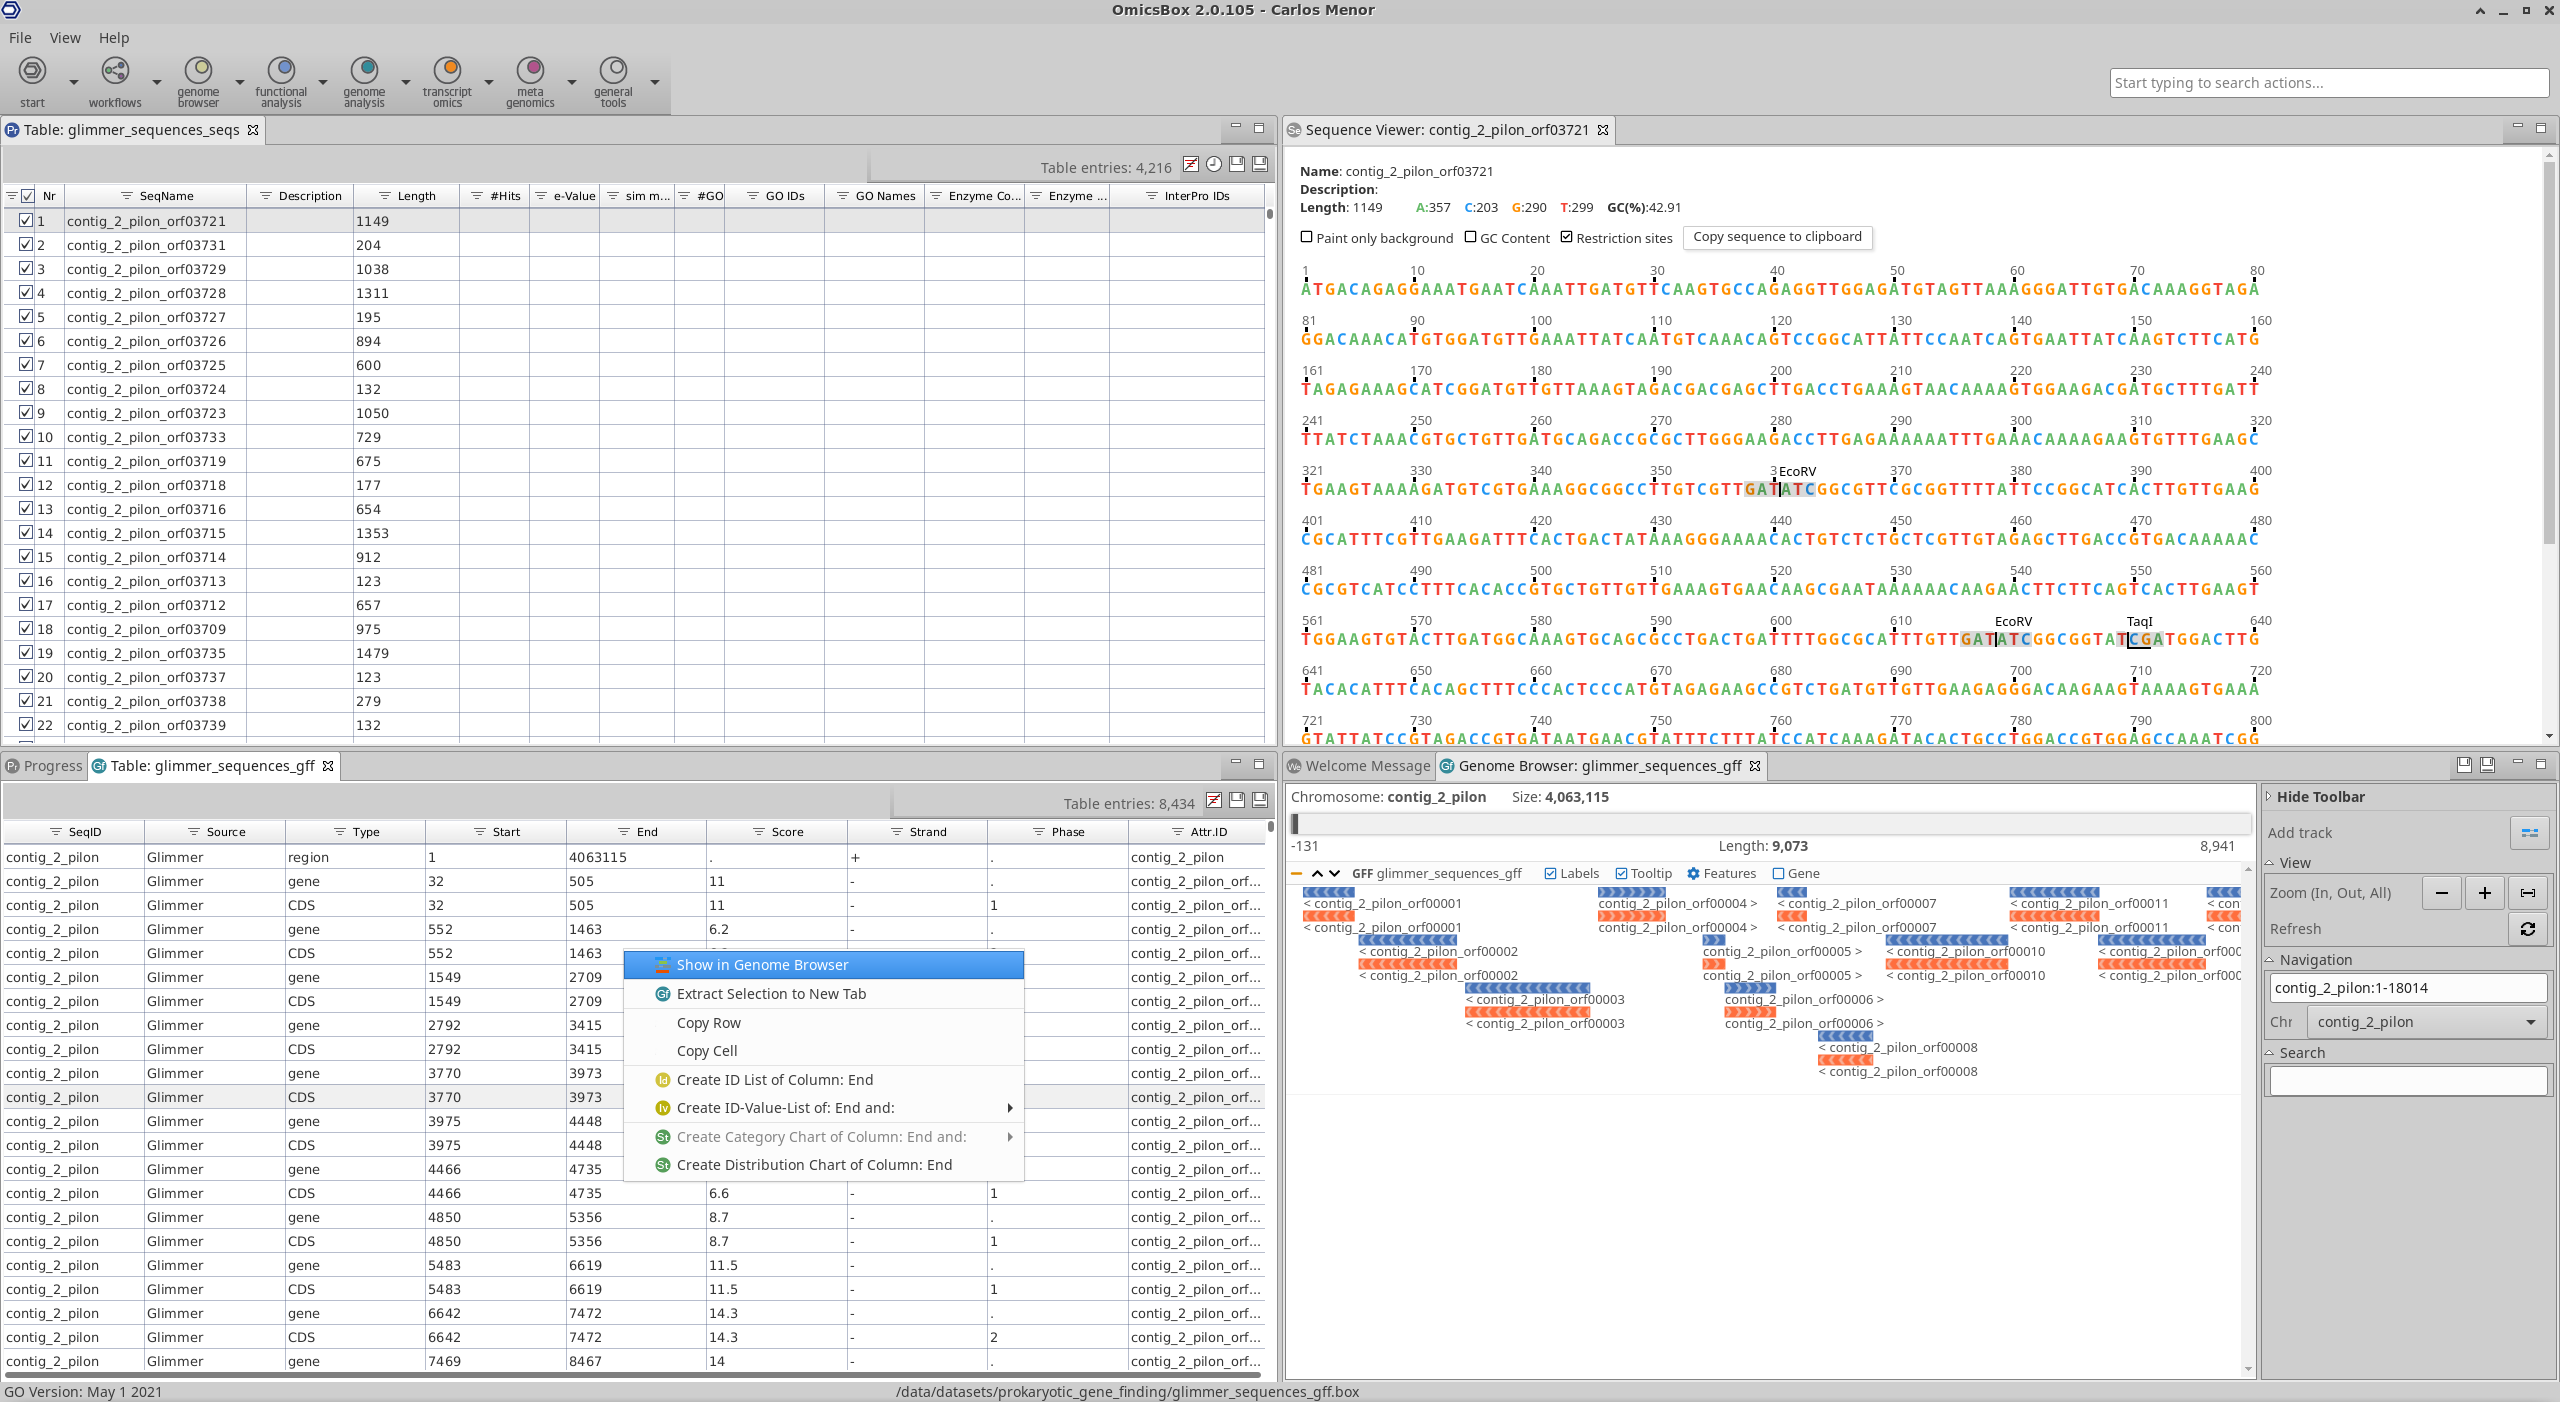
Task: Click the zoom in plus button
Action: tap(2484, 893)
